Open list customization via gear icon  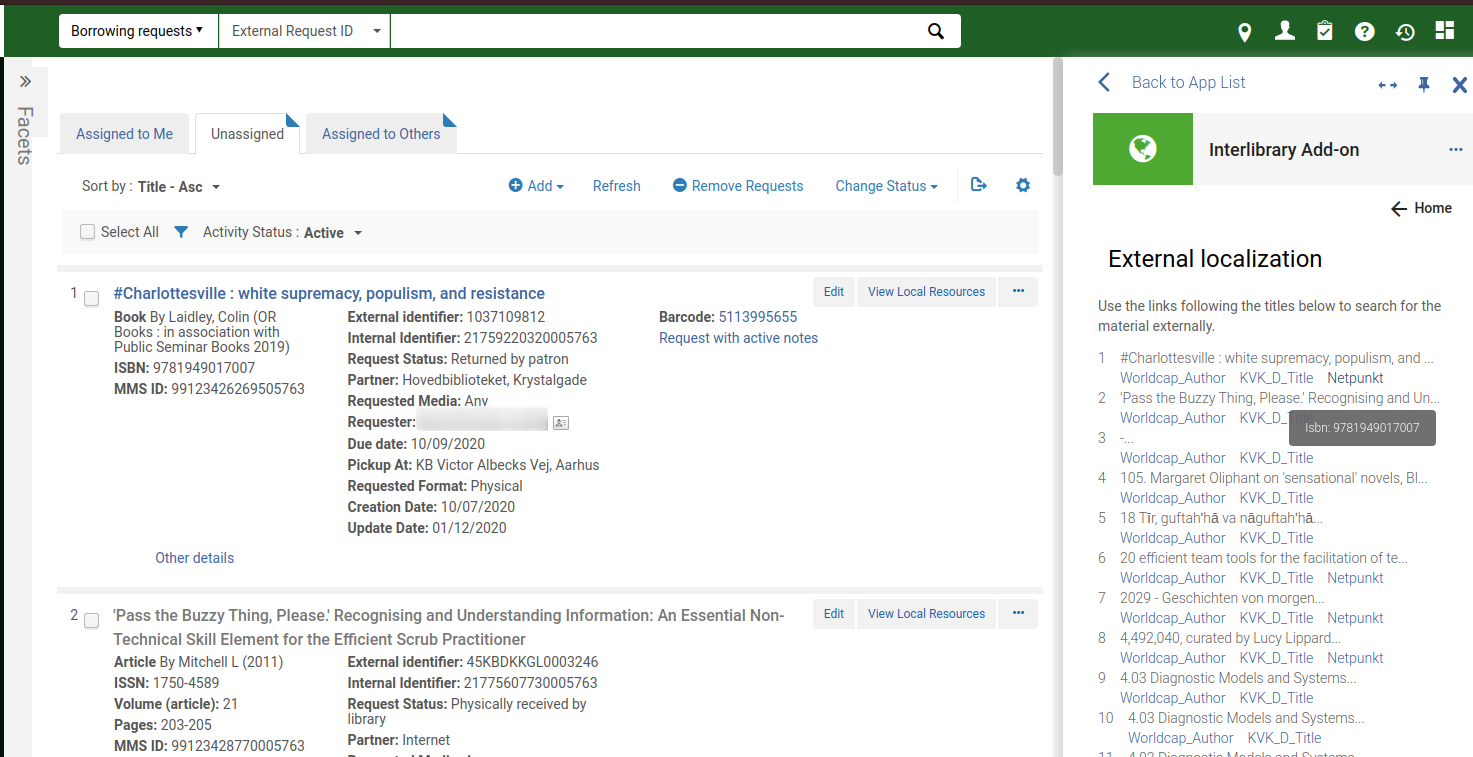tap(1022, 185)
